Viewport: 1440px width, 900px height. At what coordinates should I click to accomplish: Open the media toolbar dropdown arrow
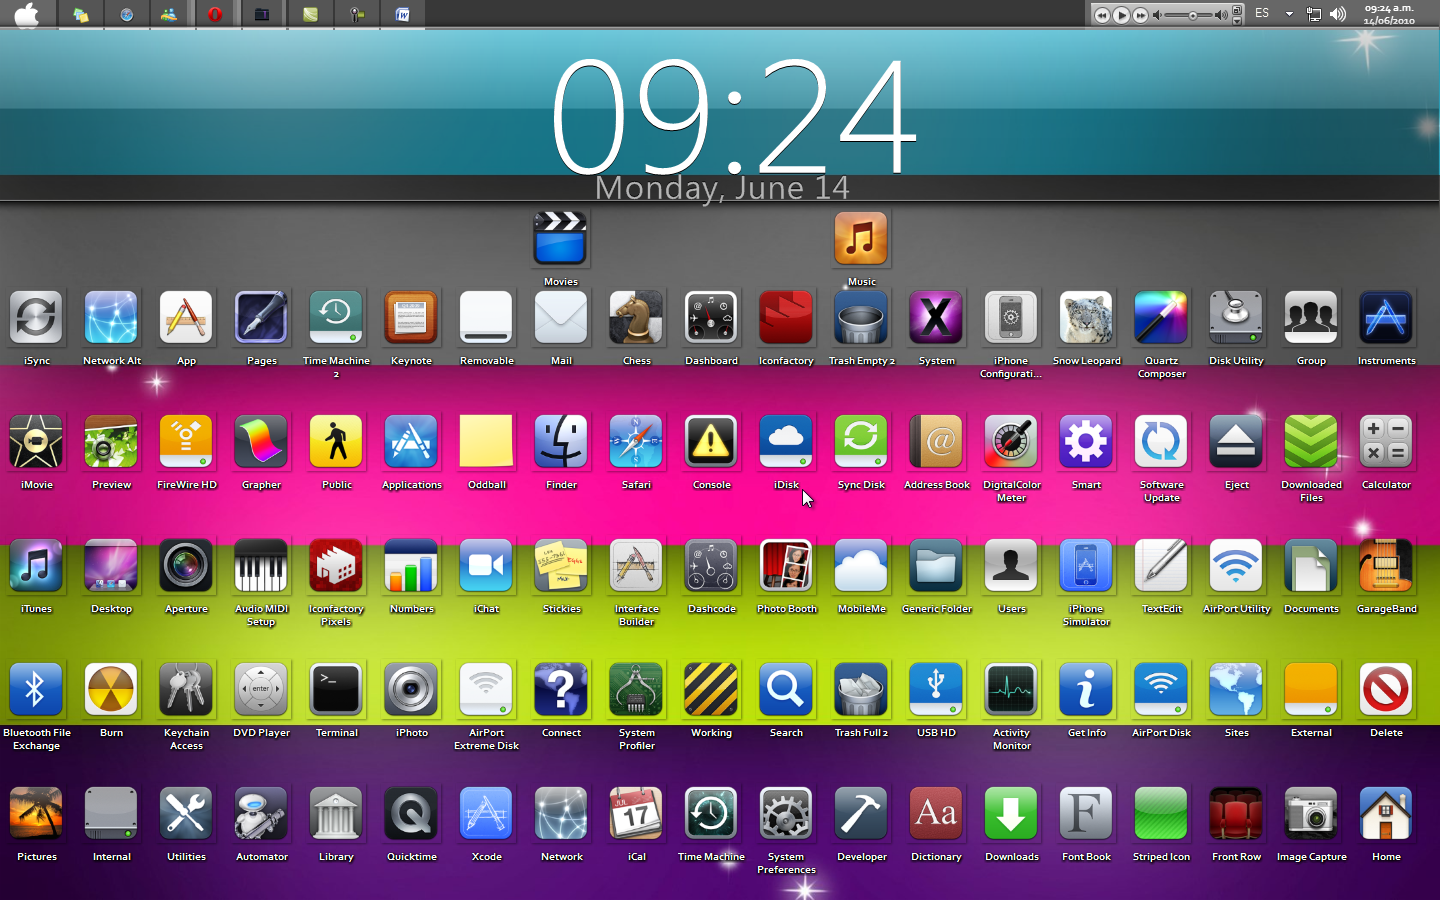pyautogui.click(x=1237, y=20)
